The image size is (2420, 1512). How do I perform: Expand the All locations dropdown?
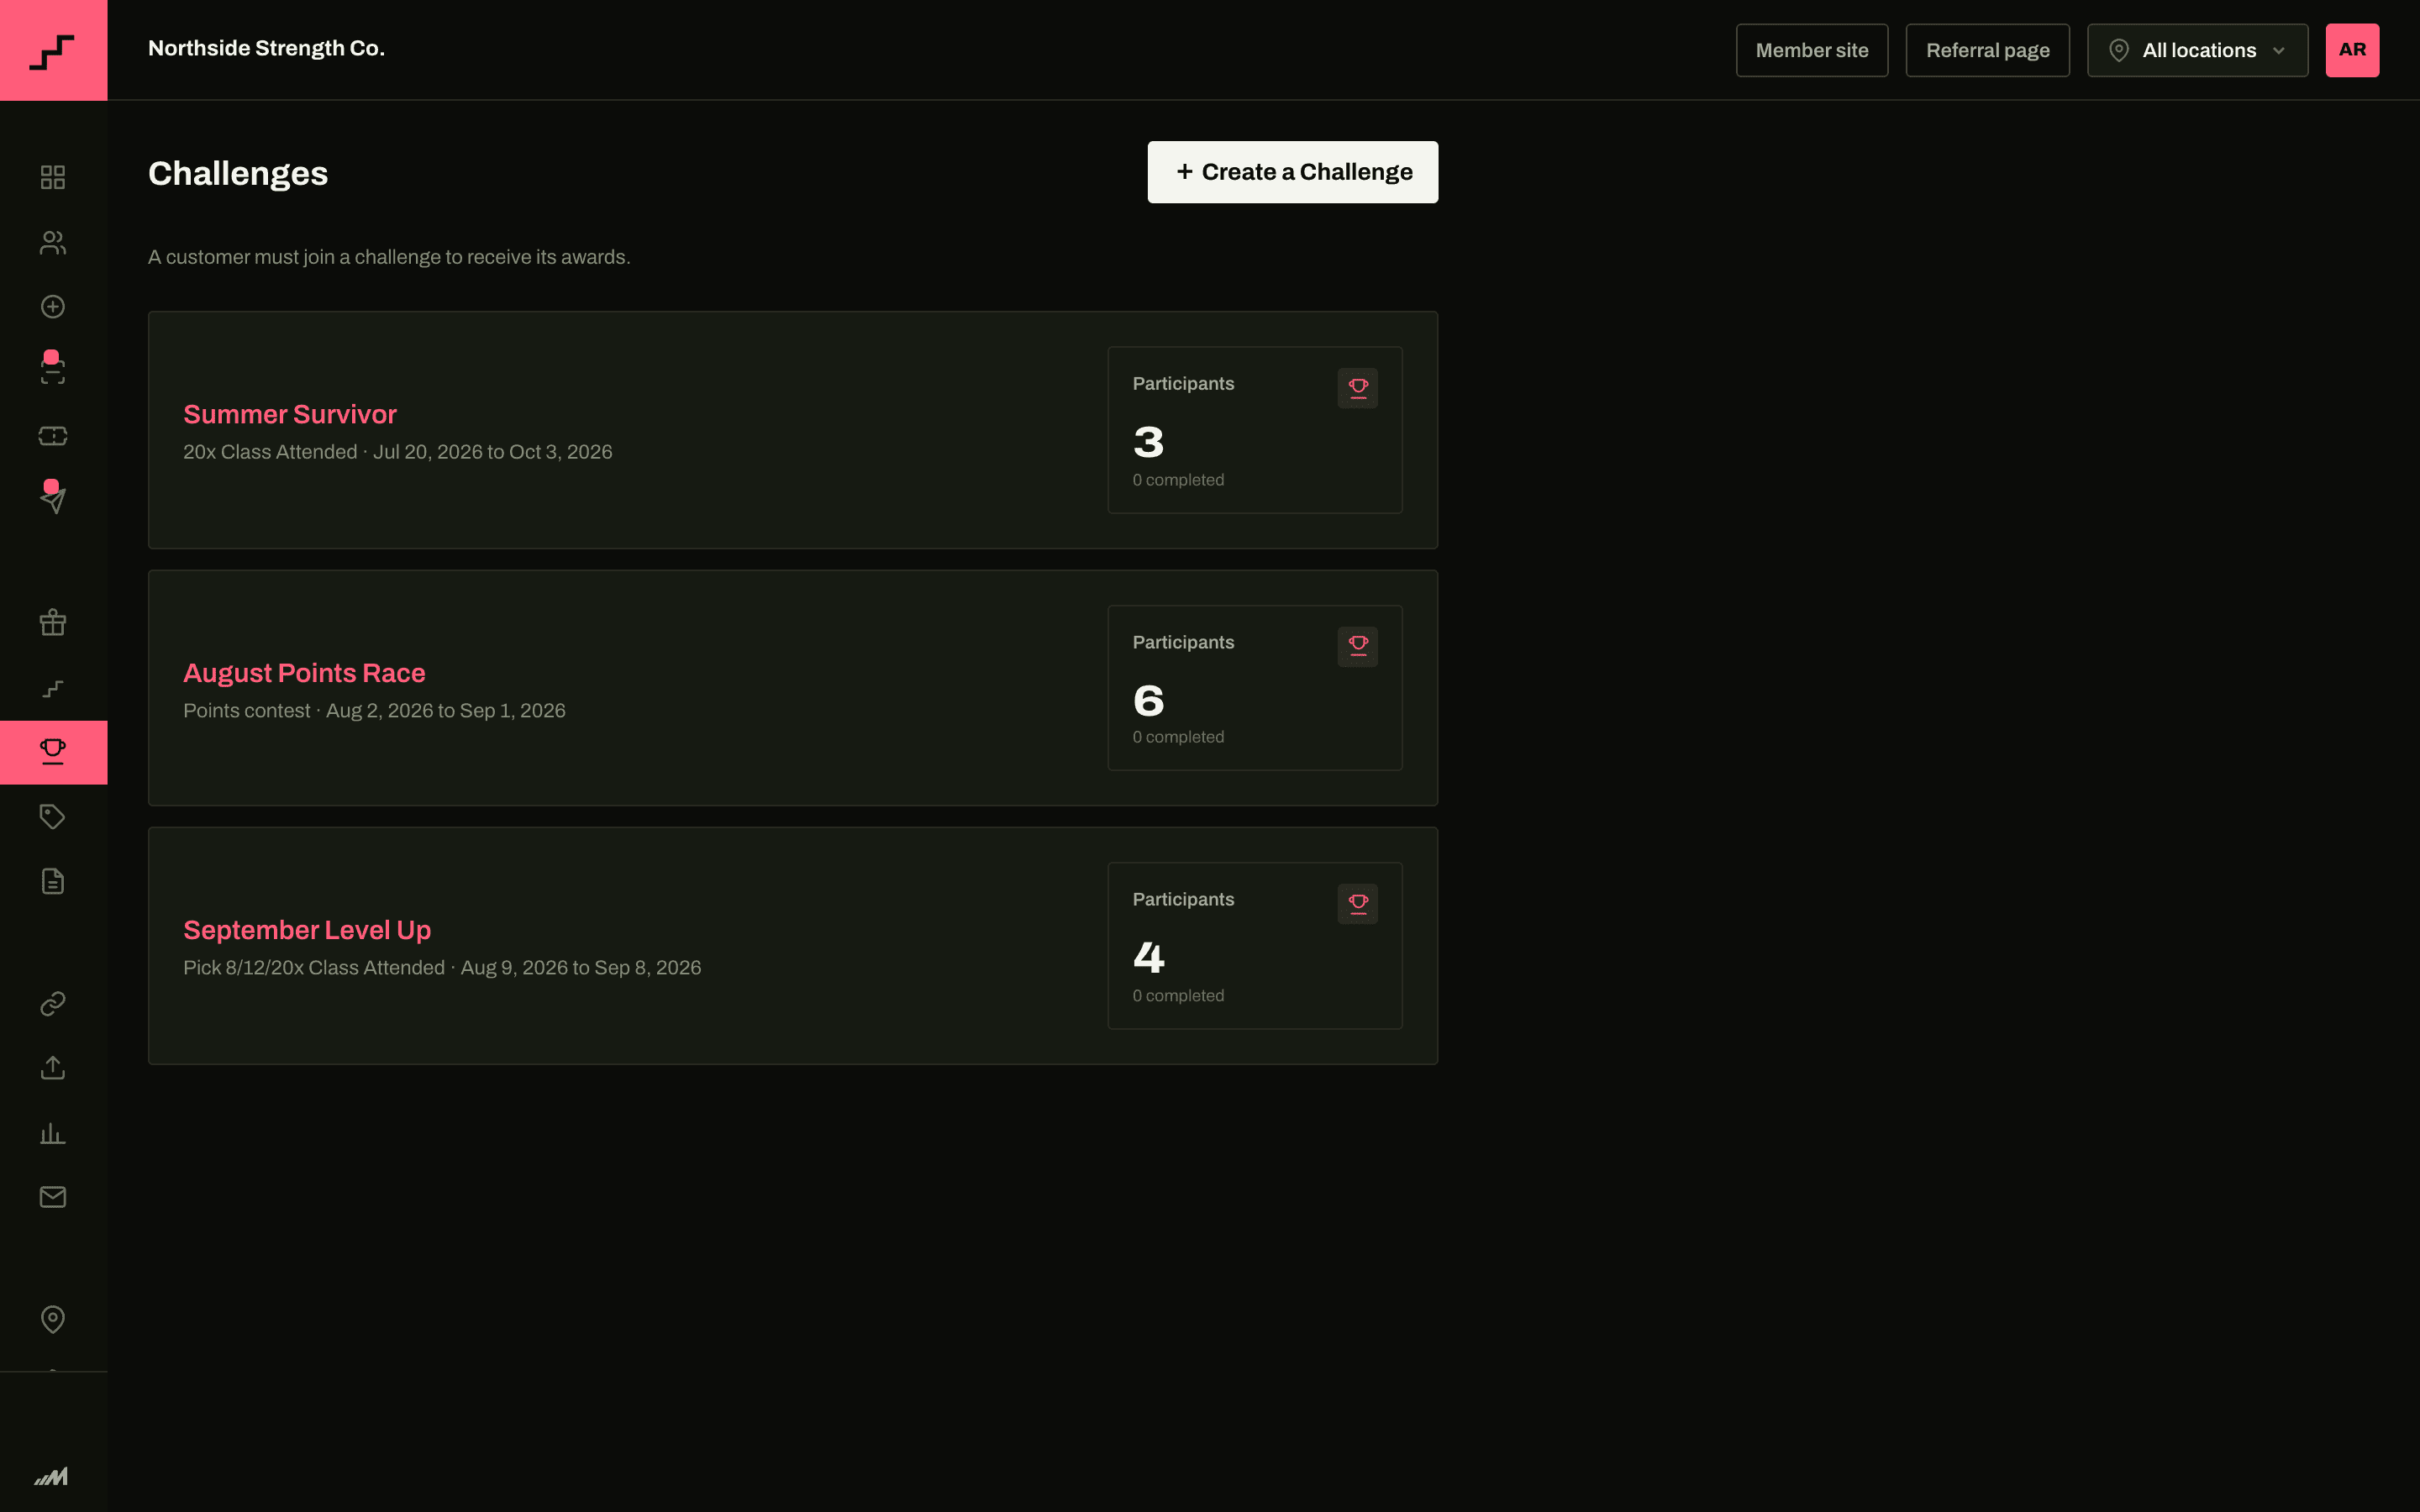coord(2197,50)
